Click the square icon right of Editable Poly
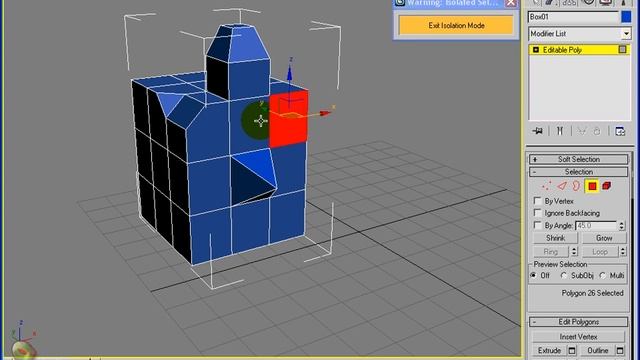 [x=622, y=49]
